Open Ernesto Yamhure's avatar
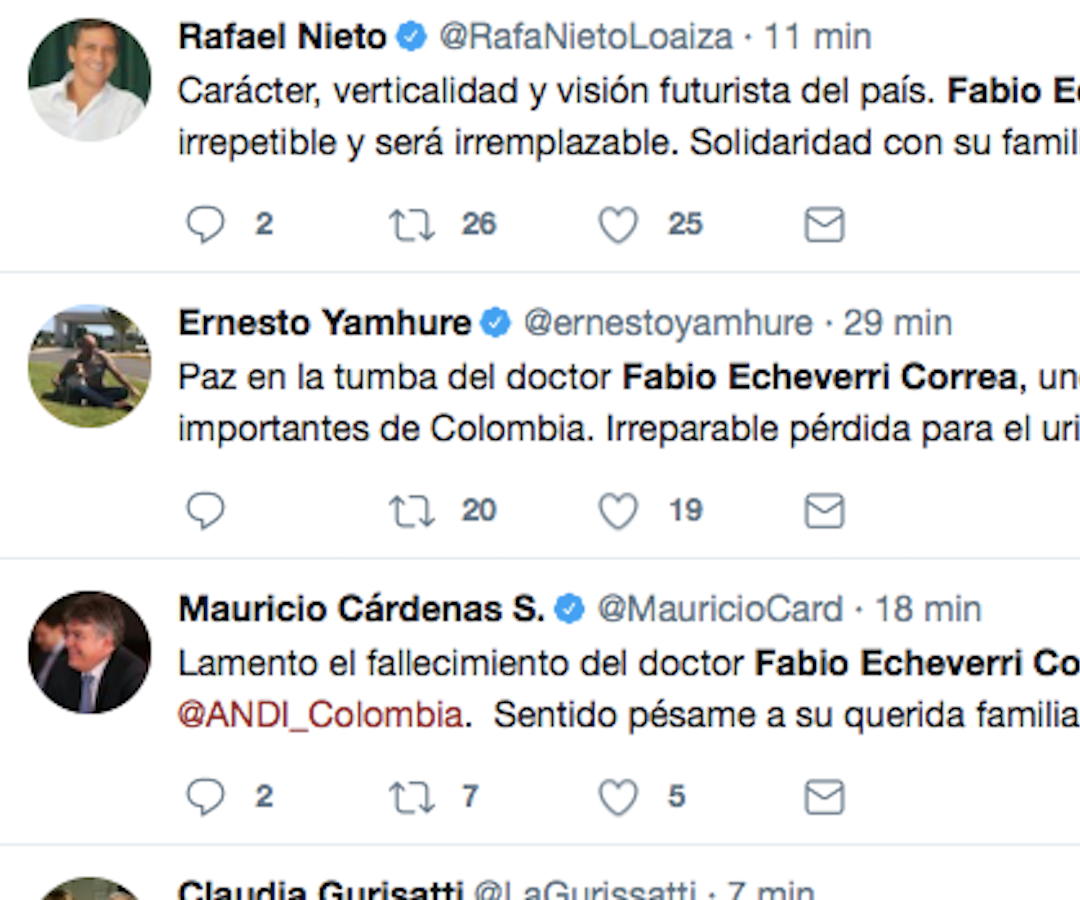The height and width of the screenshot is (900, 1080). 89,366
